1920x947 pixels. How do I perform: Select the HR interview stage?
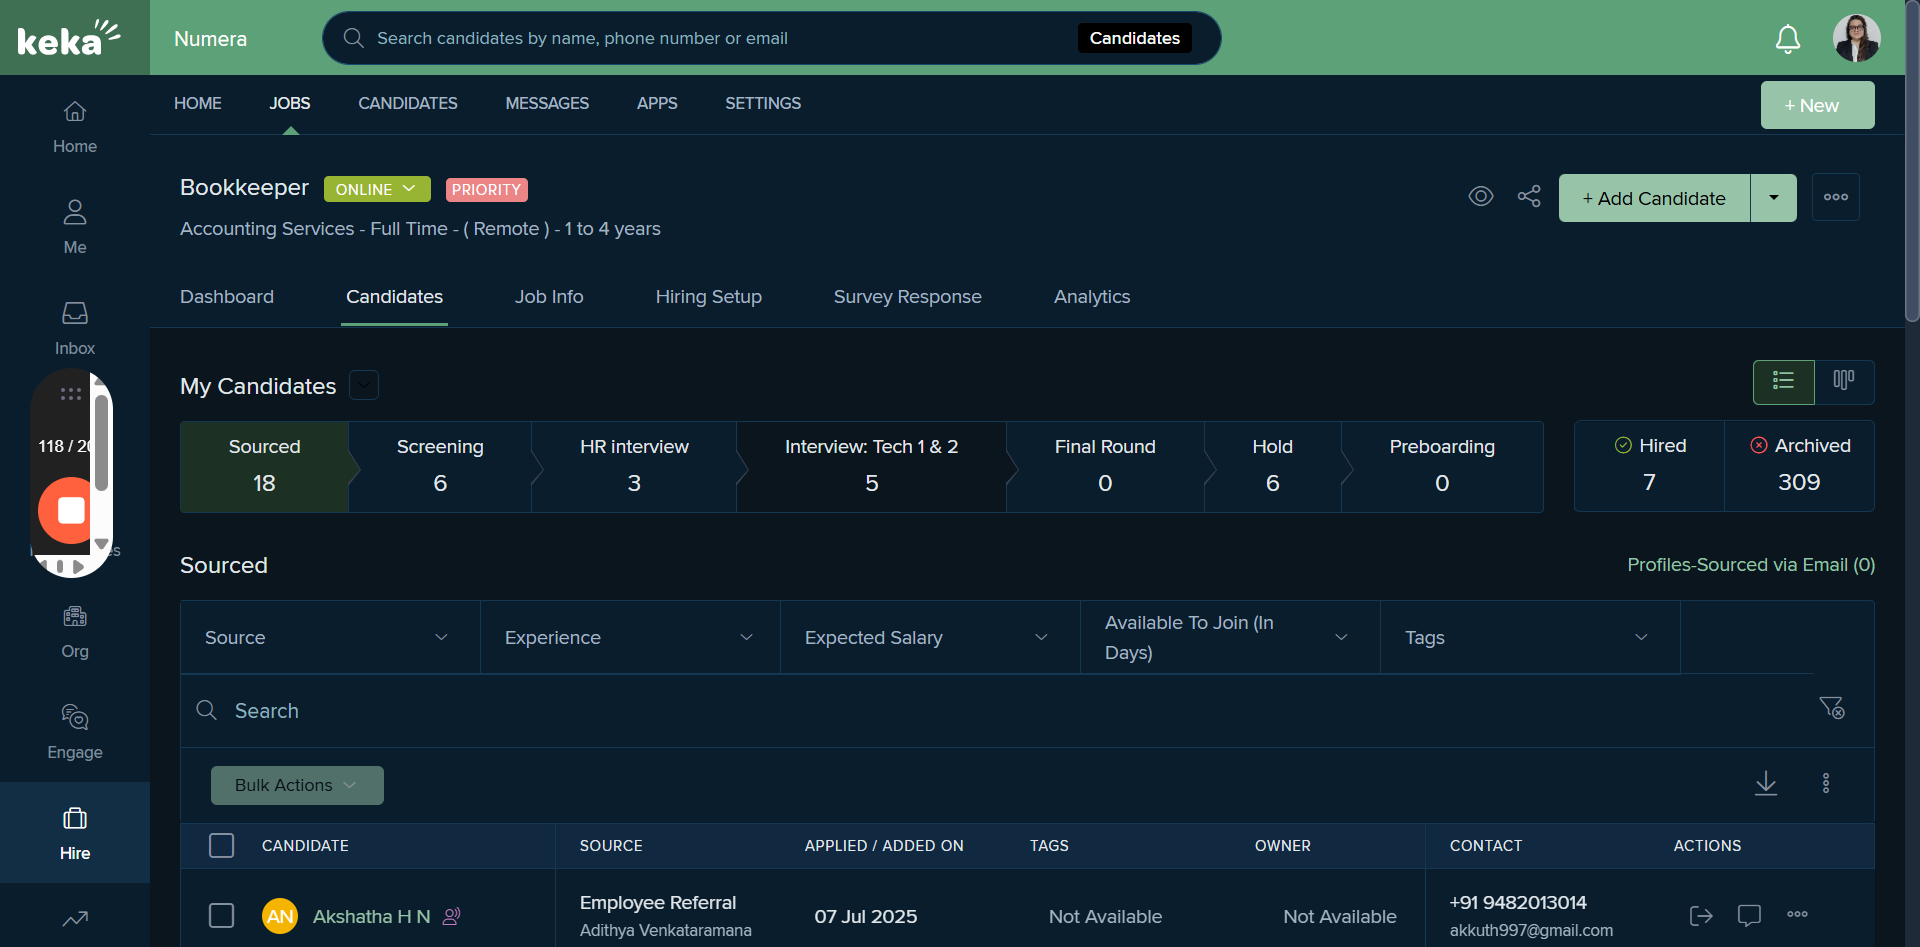(634, 467)
